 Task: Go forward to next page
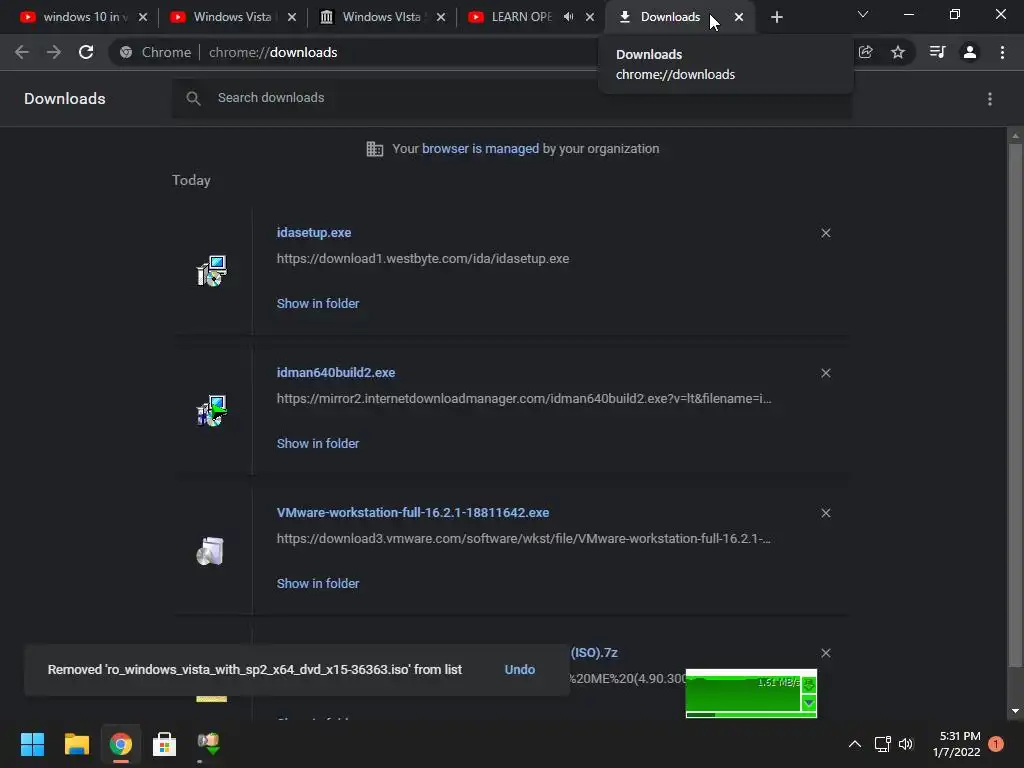coord(54,52)
